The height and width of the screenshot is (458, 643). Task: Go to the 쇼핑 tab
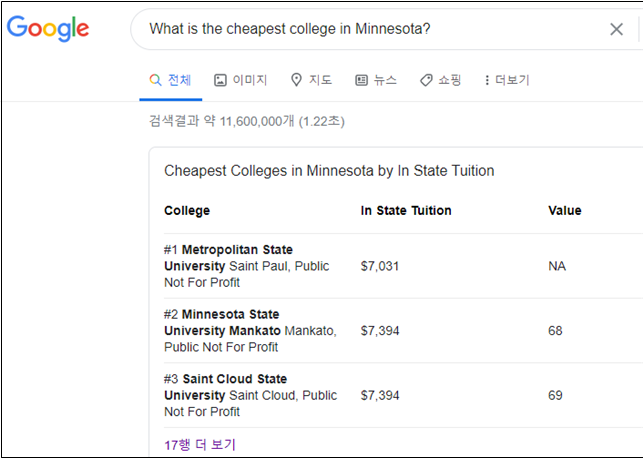click(x=450, y=80)
